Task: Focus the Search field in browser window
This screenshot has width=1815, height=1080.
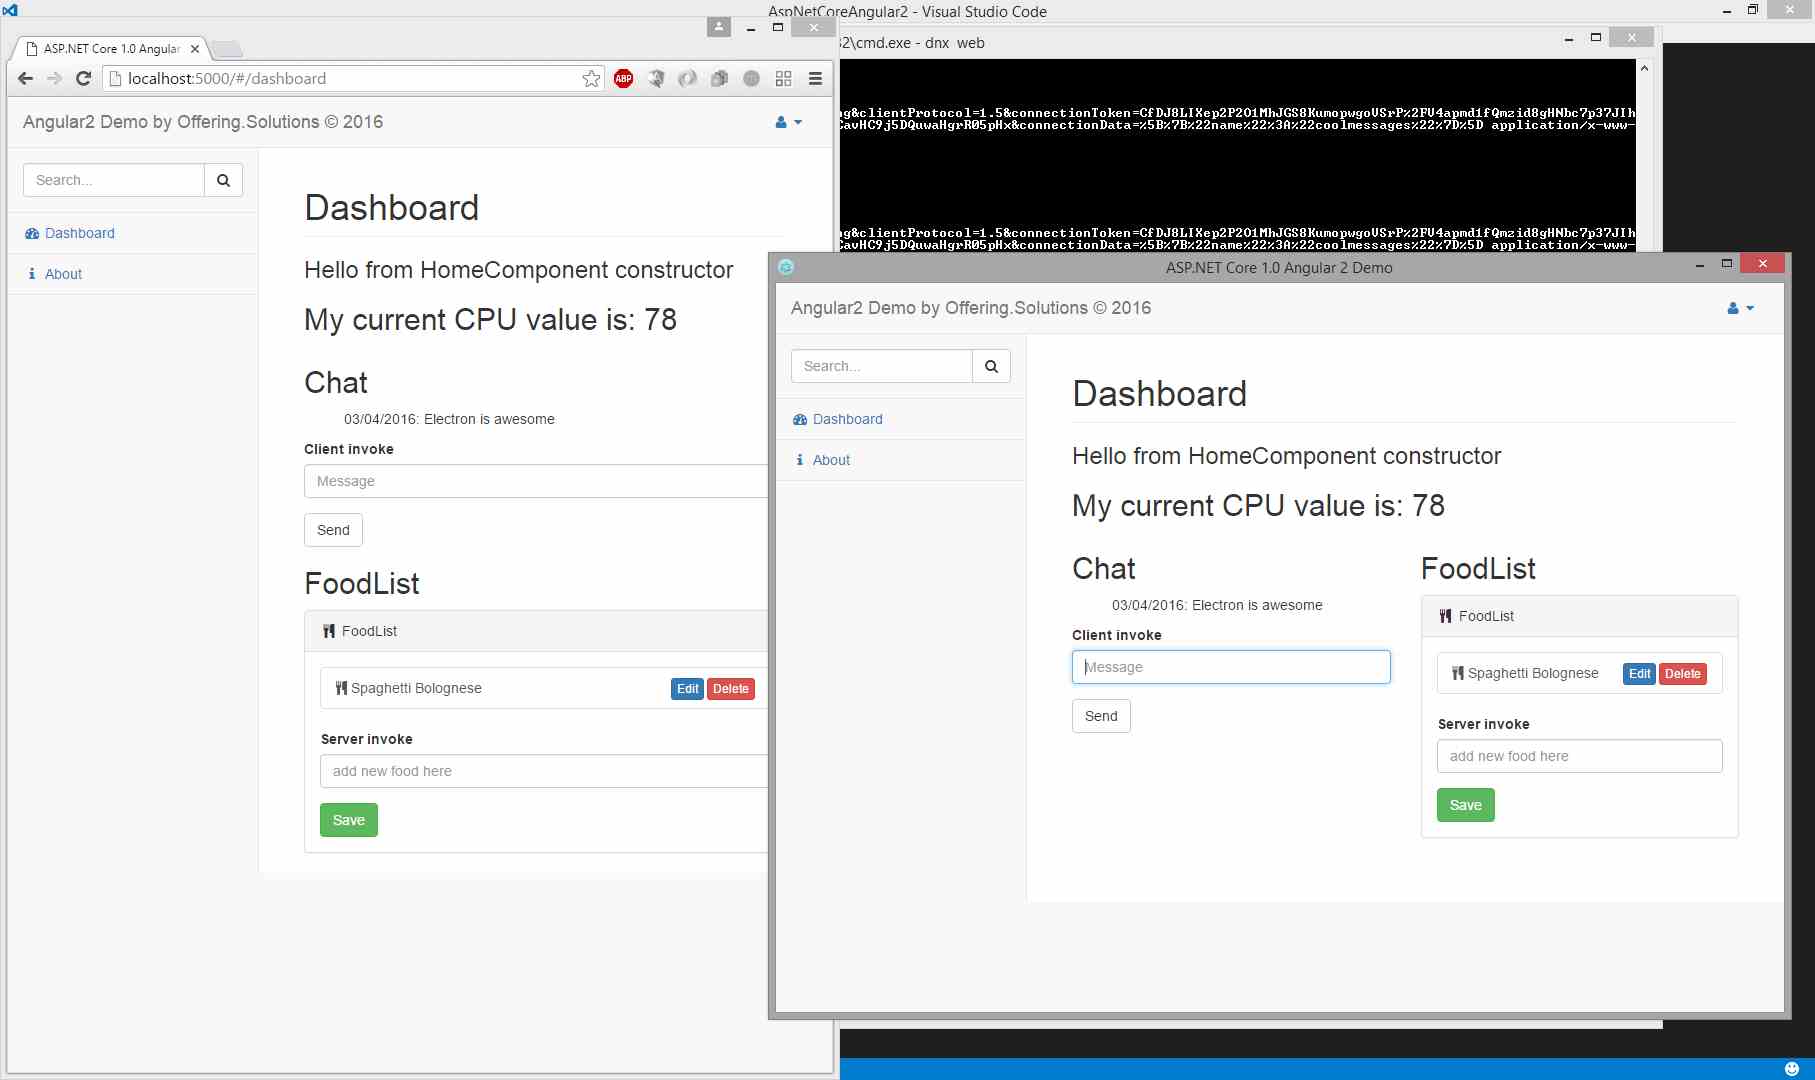Action: 114,180
